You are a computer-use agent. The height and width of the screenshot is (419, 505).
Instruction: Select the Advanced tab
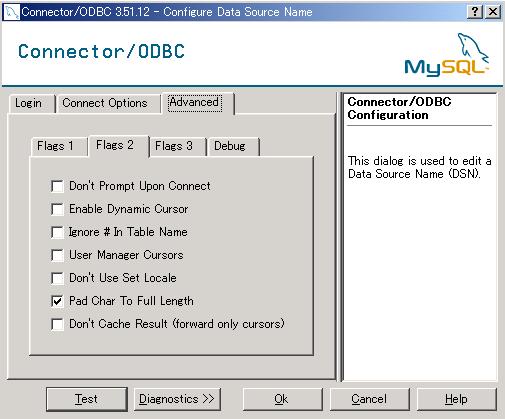tap(197, 103)
